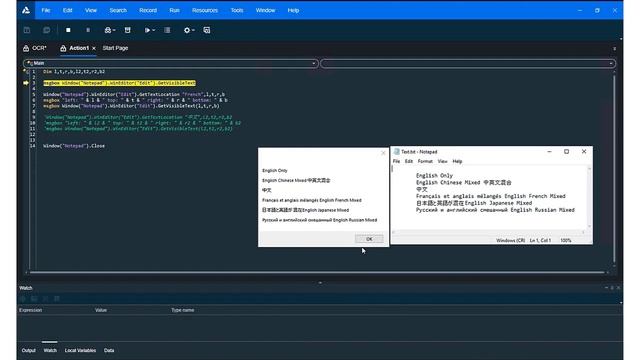640x360 pixels.
Task: Open the gear icon dropdown arrow
Action: point(193,30)
